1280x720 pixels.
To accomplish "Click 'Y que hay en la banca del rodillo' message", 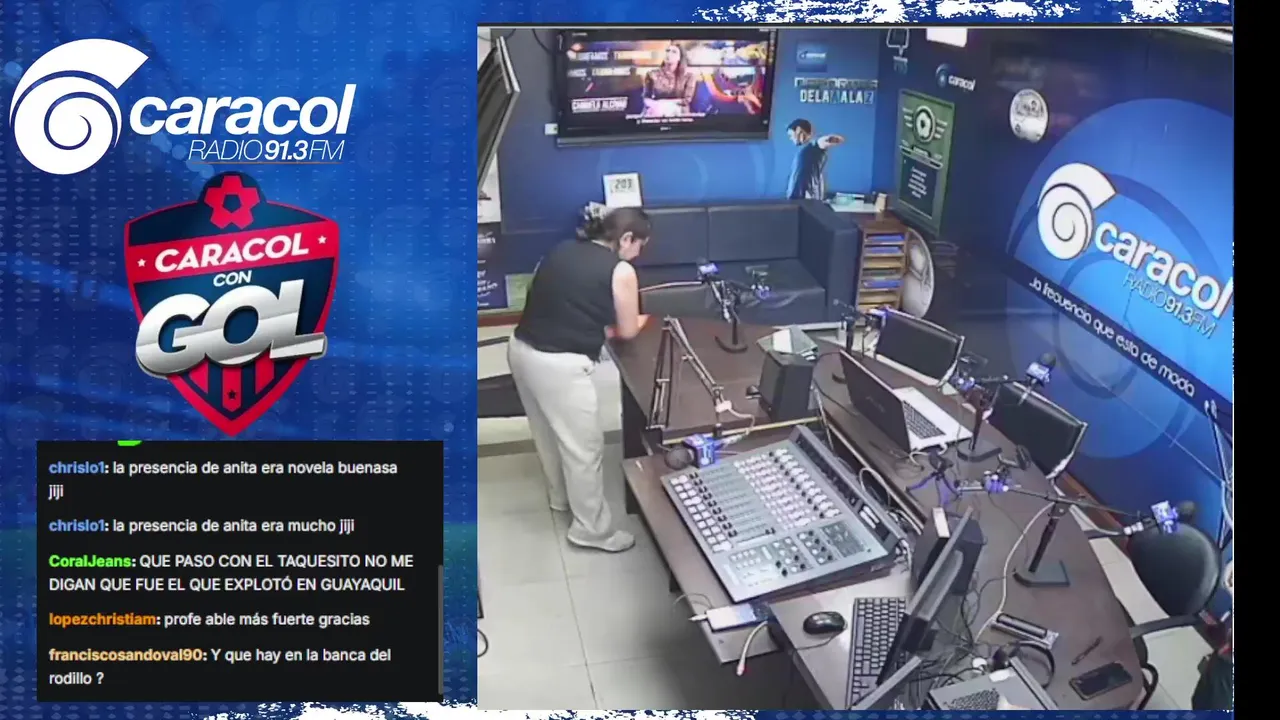I will tap(220, 667).
